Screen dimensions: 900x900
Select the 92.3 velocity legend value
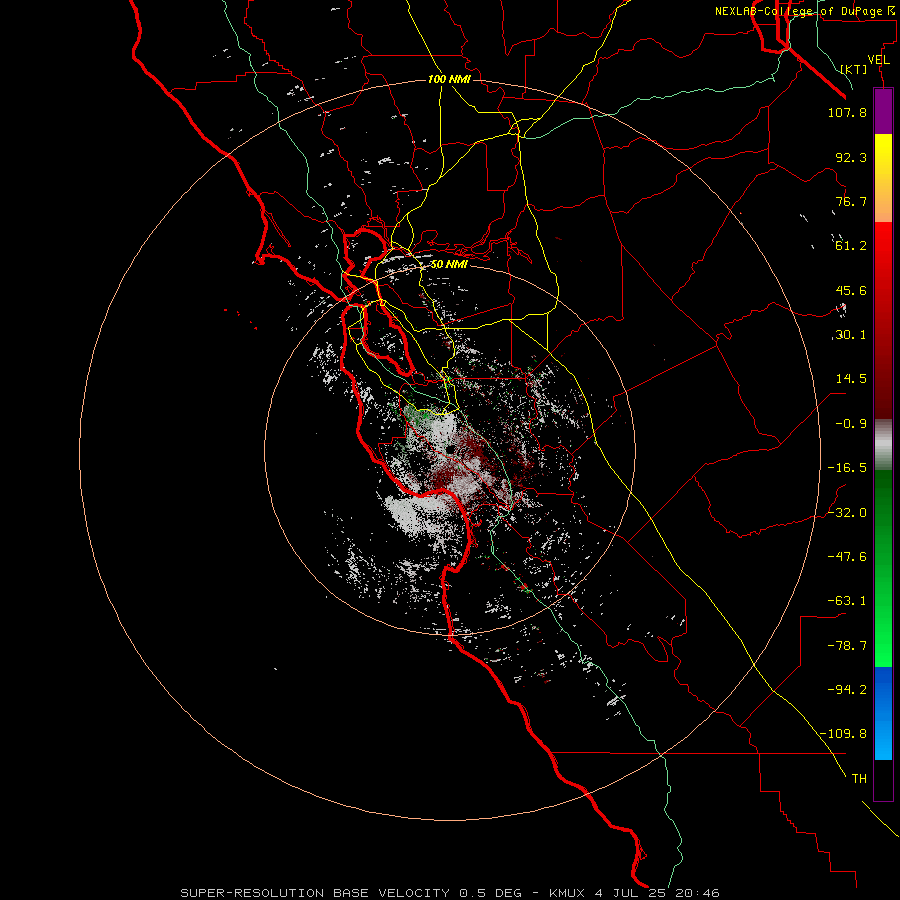[851, 157]
